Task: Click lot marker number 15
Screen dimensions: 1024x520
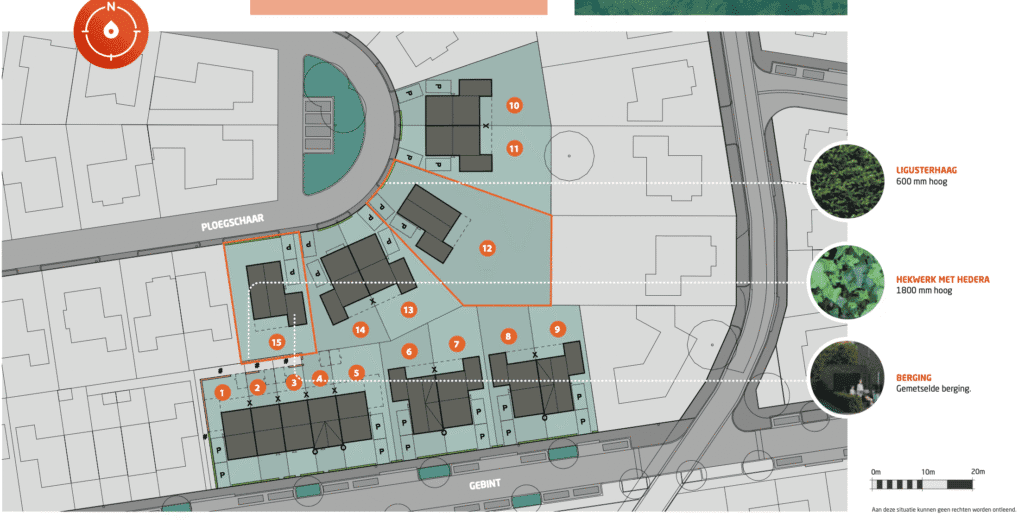Action: pos(277,341)
